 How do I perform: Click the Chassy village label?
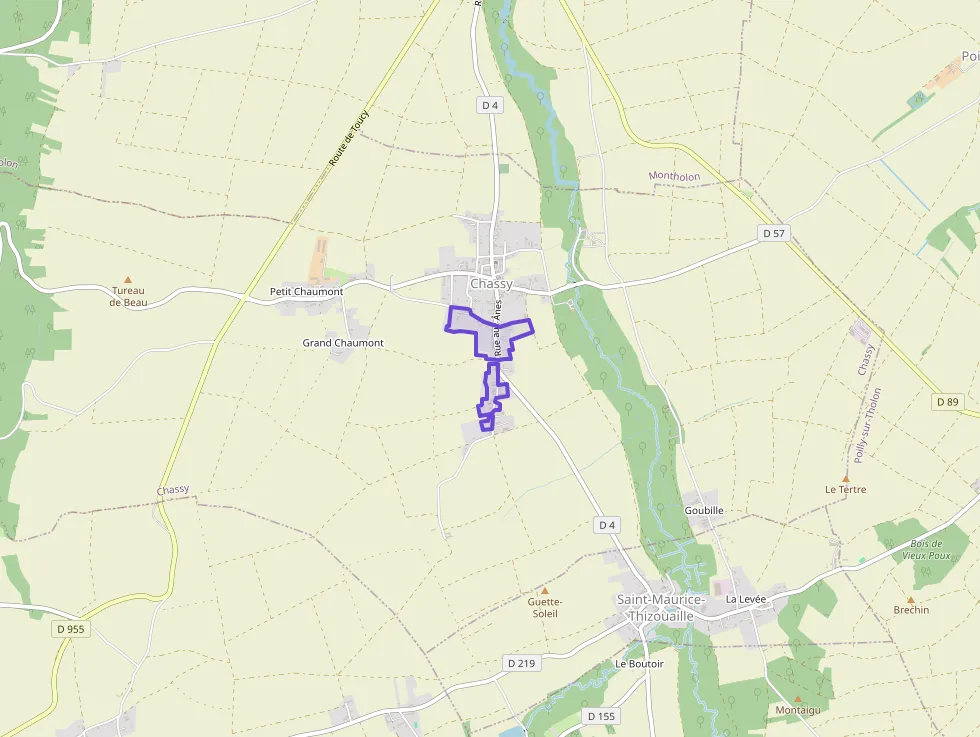[491, 284]
